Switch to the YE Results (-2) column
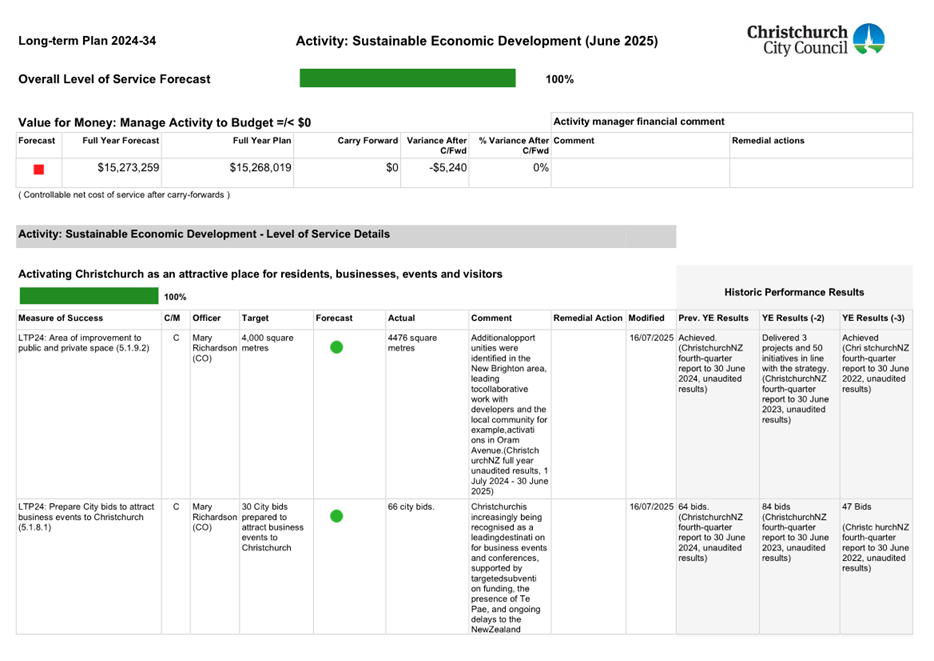Image resolution: width=934 pixels, height=661 pixels. (796, 318)
